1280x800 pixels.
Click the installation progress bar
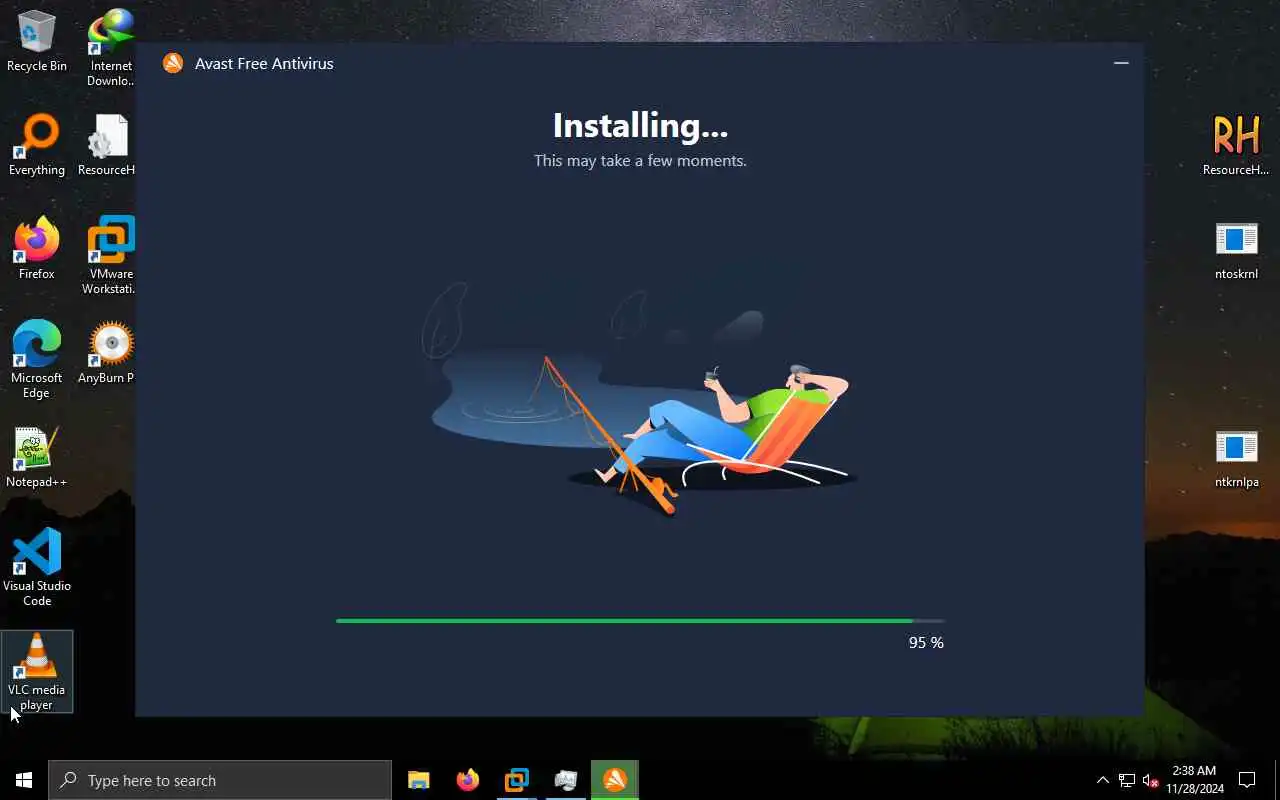pyautogui.click(x=640, y=621)
